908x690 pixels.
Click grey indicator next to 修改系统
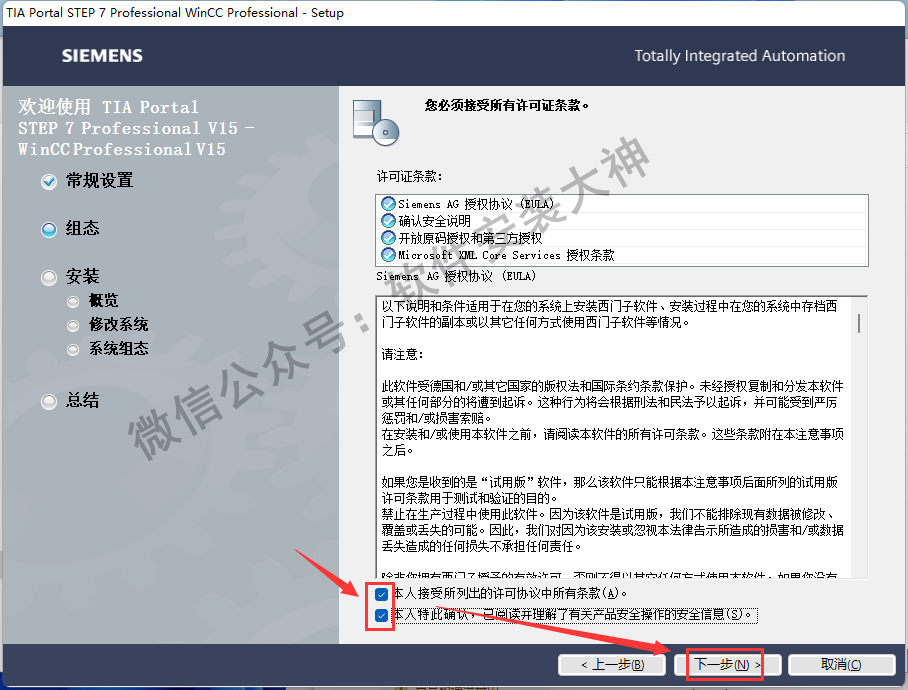(x=73, y=326)
